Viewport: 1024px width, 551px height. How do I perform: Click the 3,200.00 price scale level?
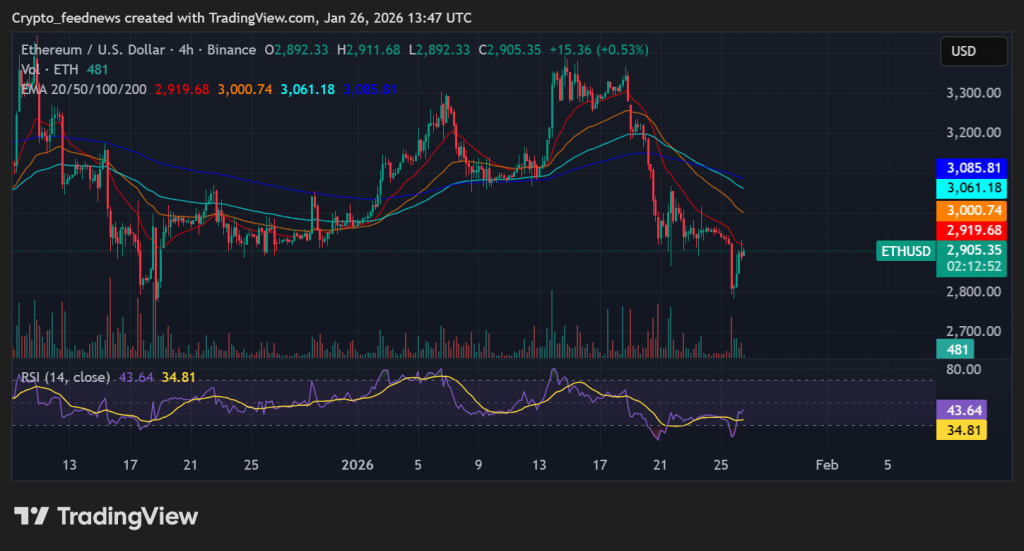point(973,133)
